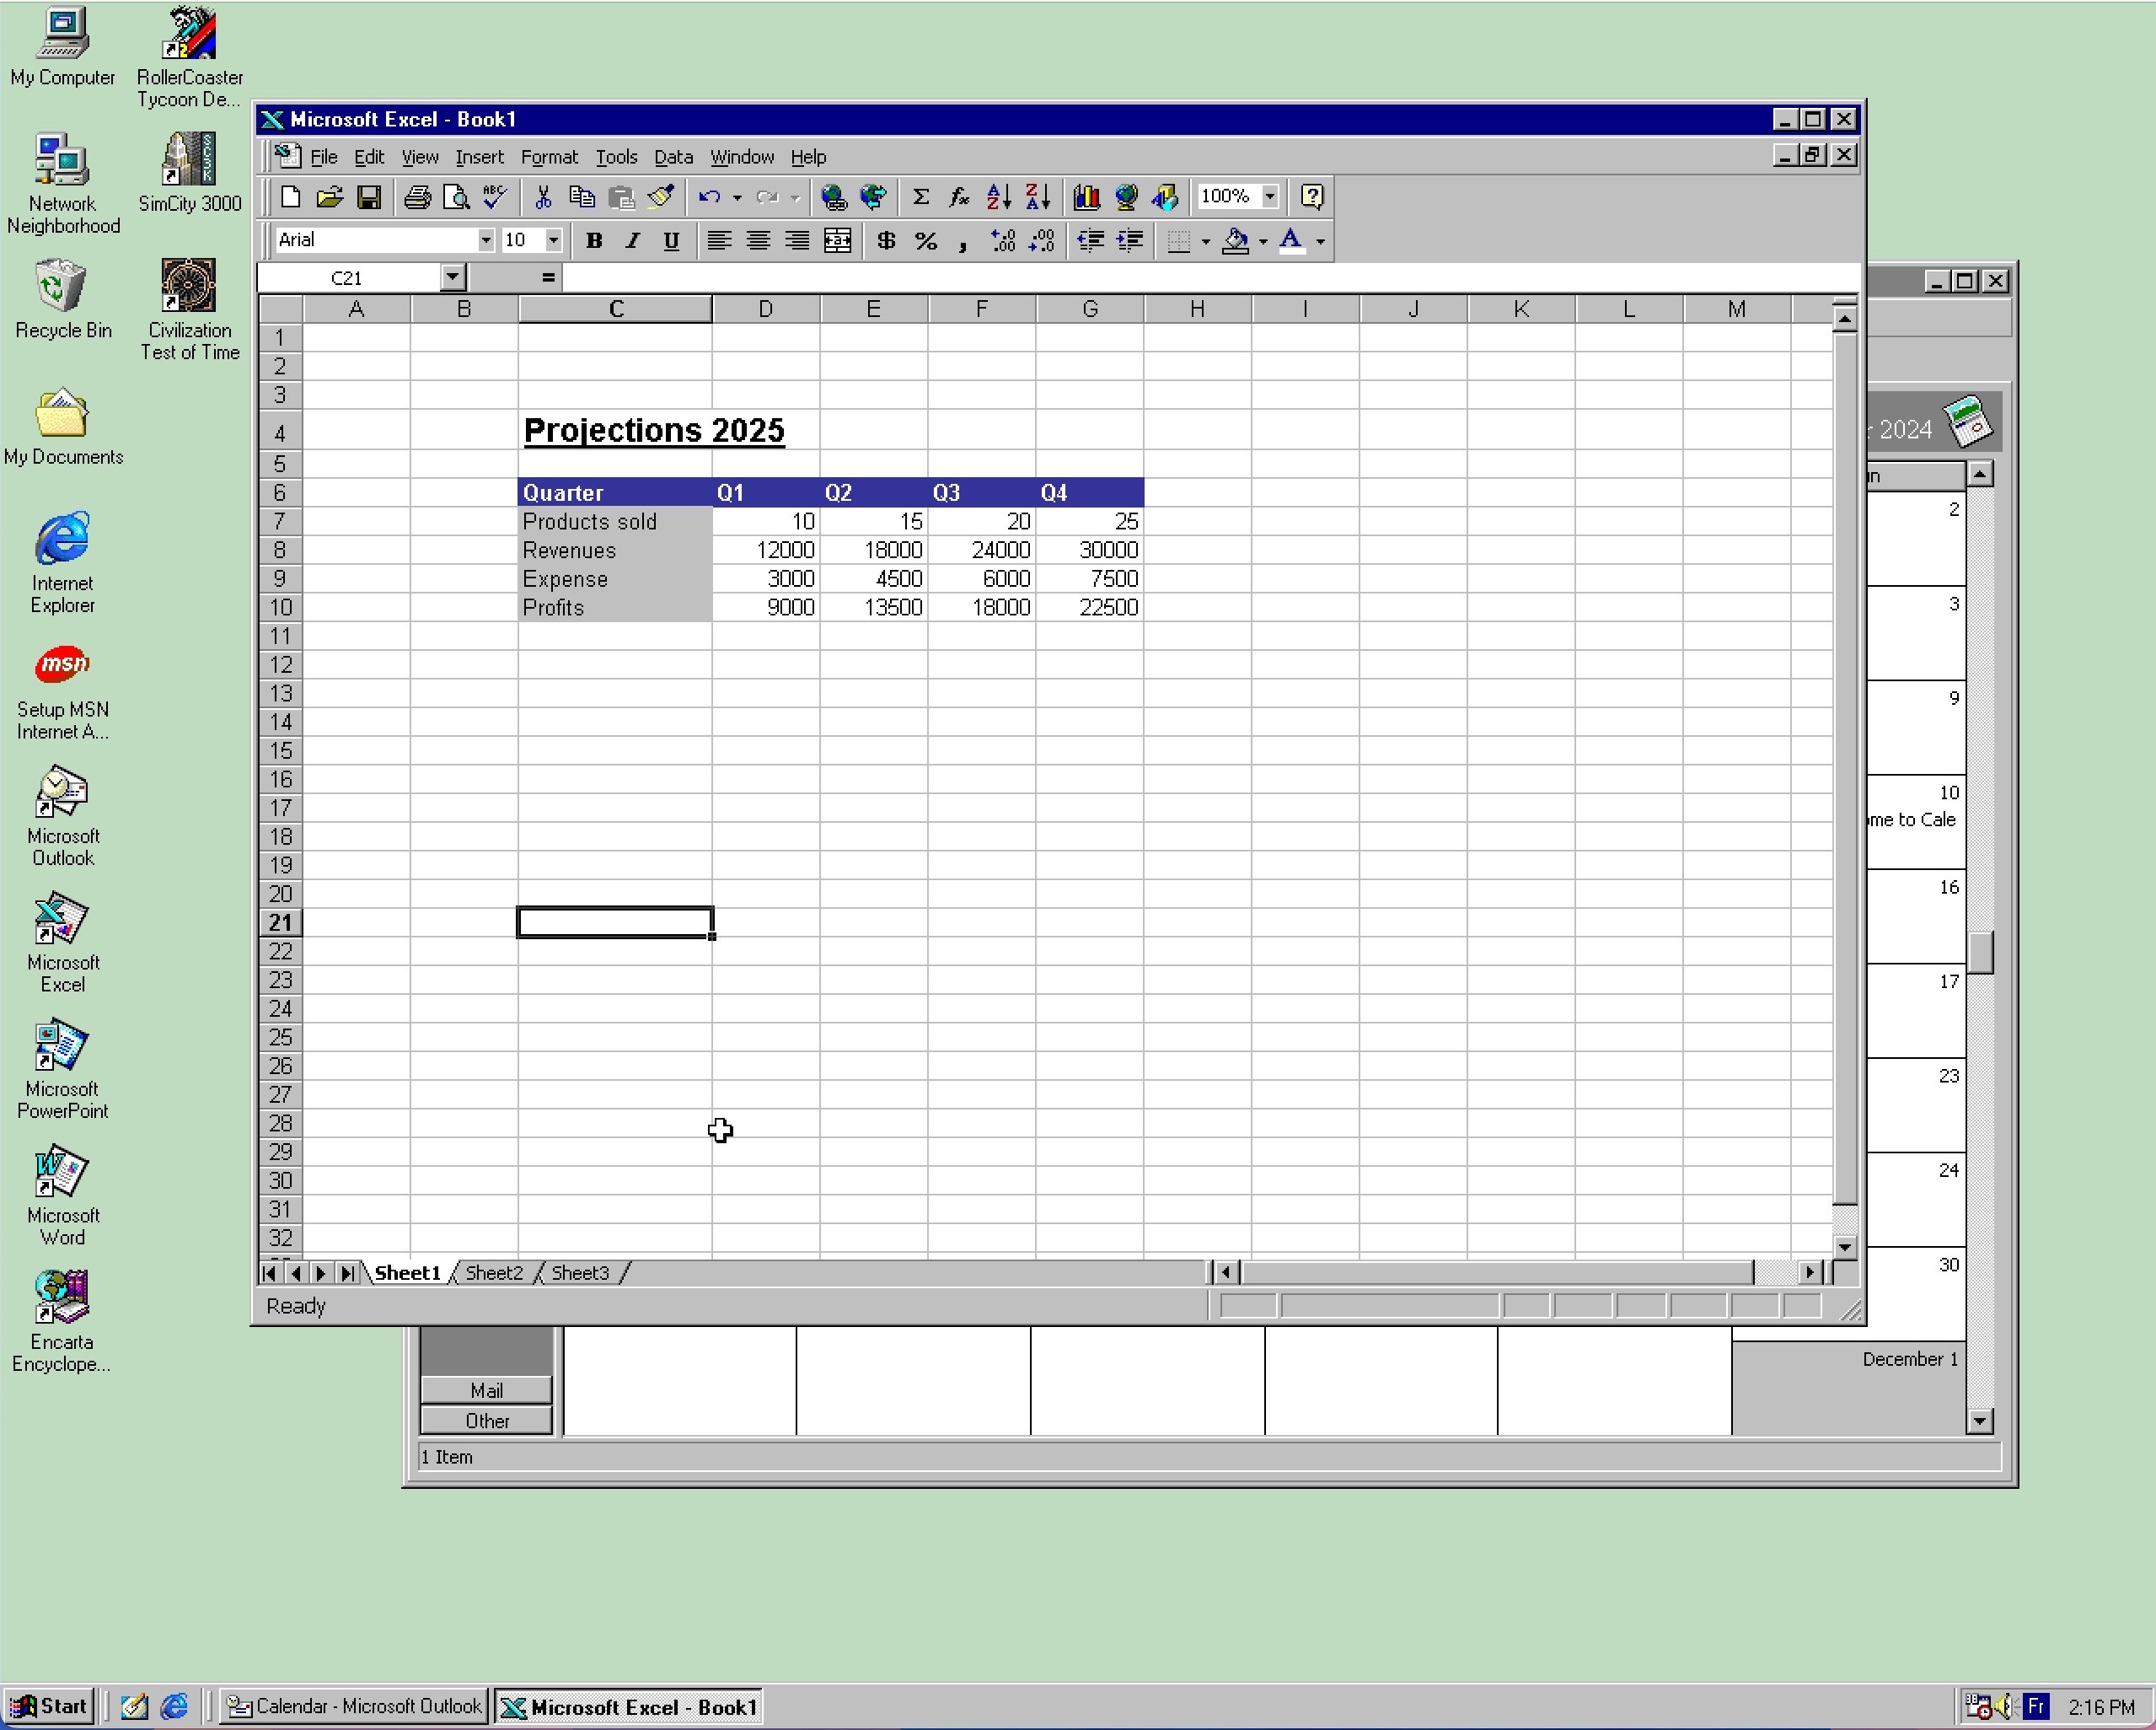Expand the Name Box dropdown arrow
Viewport: 2156px width, 1730px height.
453,277
